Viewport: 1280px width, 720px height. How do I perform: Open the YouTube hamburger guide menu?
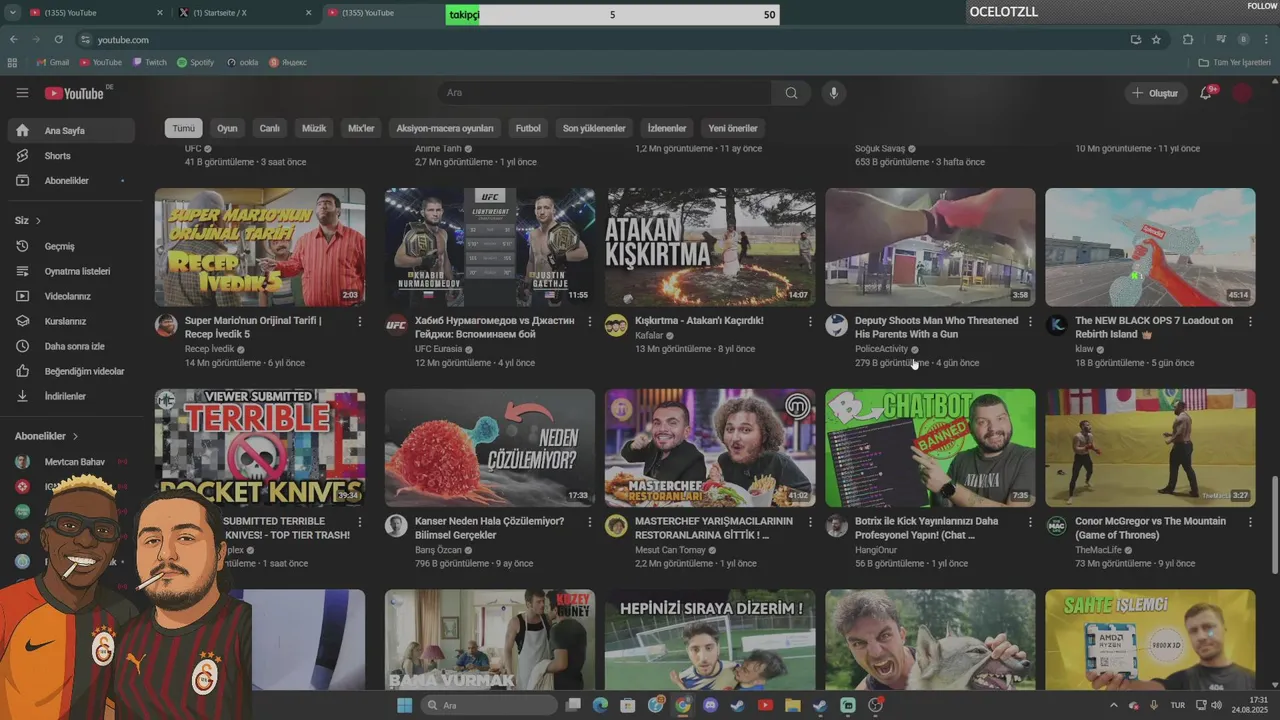pyautogui.click(x=22, y=93)
